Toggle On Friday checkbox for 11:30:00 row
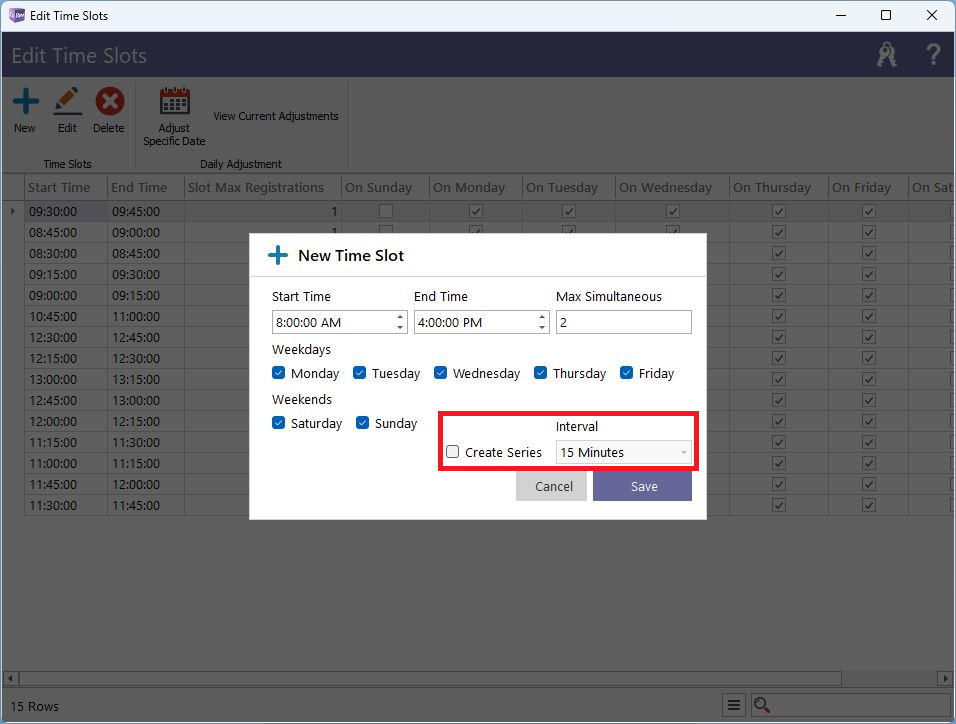This screenshot has height=724, width=956. pos(869,505)
